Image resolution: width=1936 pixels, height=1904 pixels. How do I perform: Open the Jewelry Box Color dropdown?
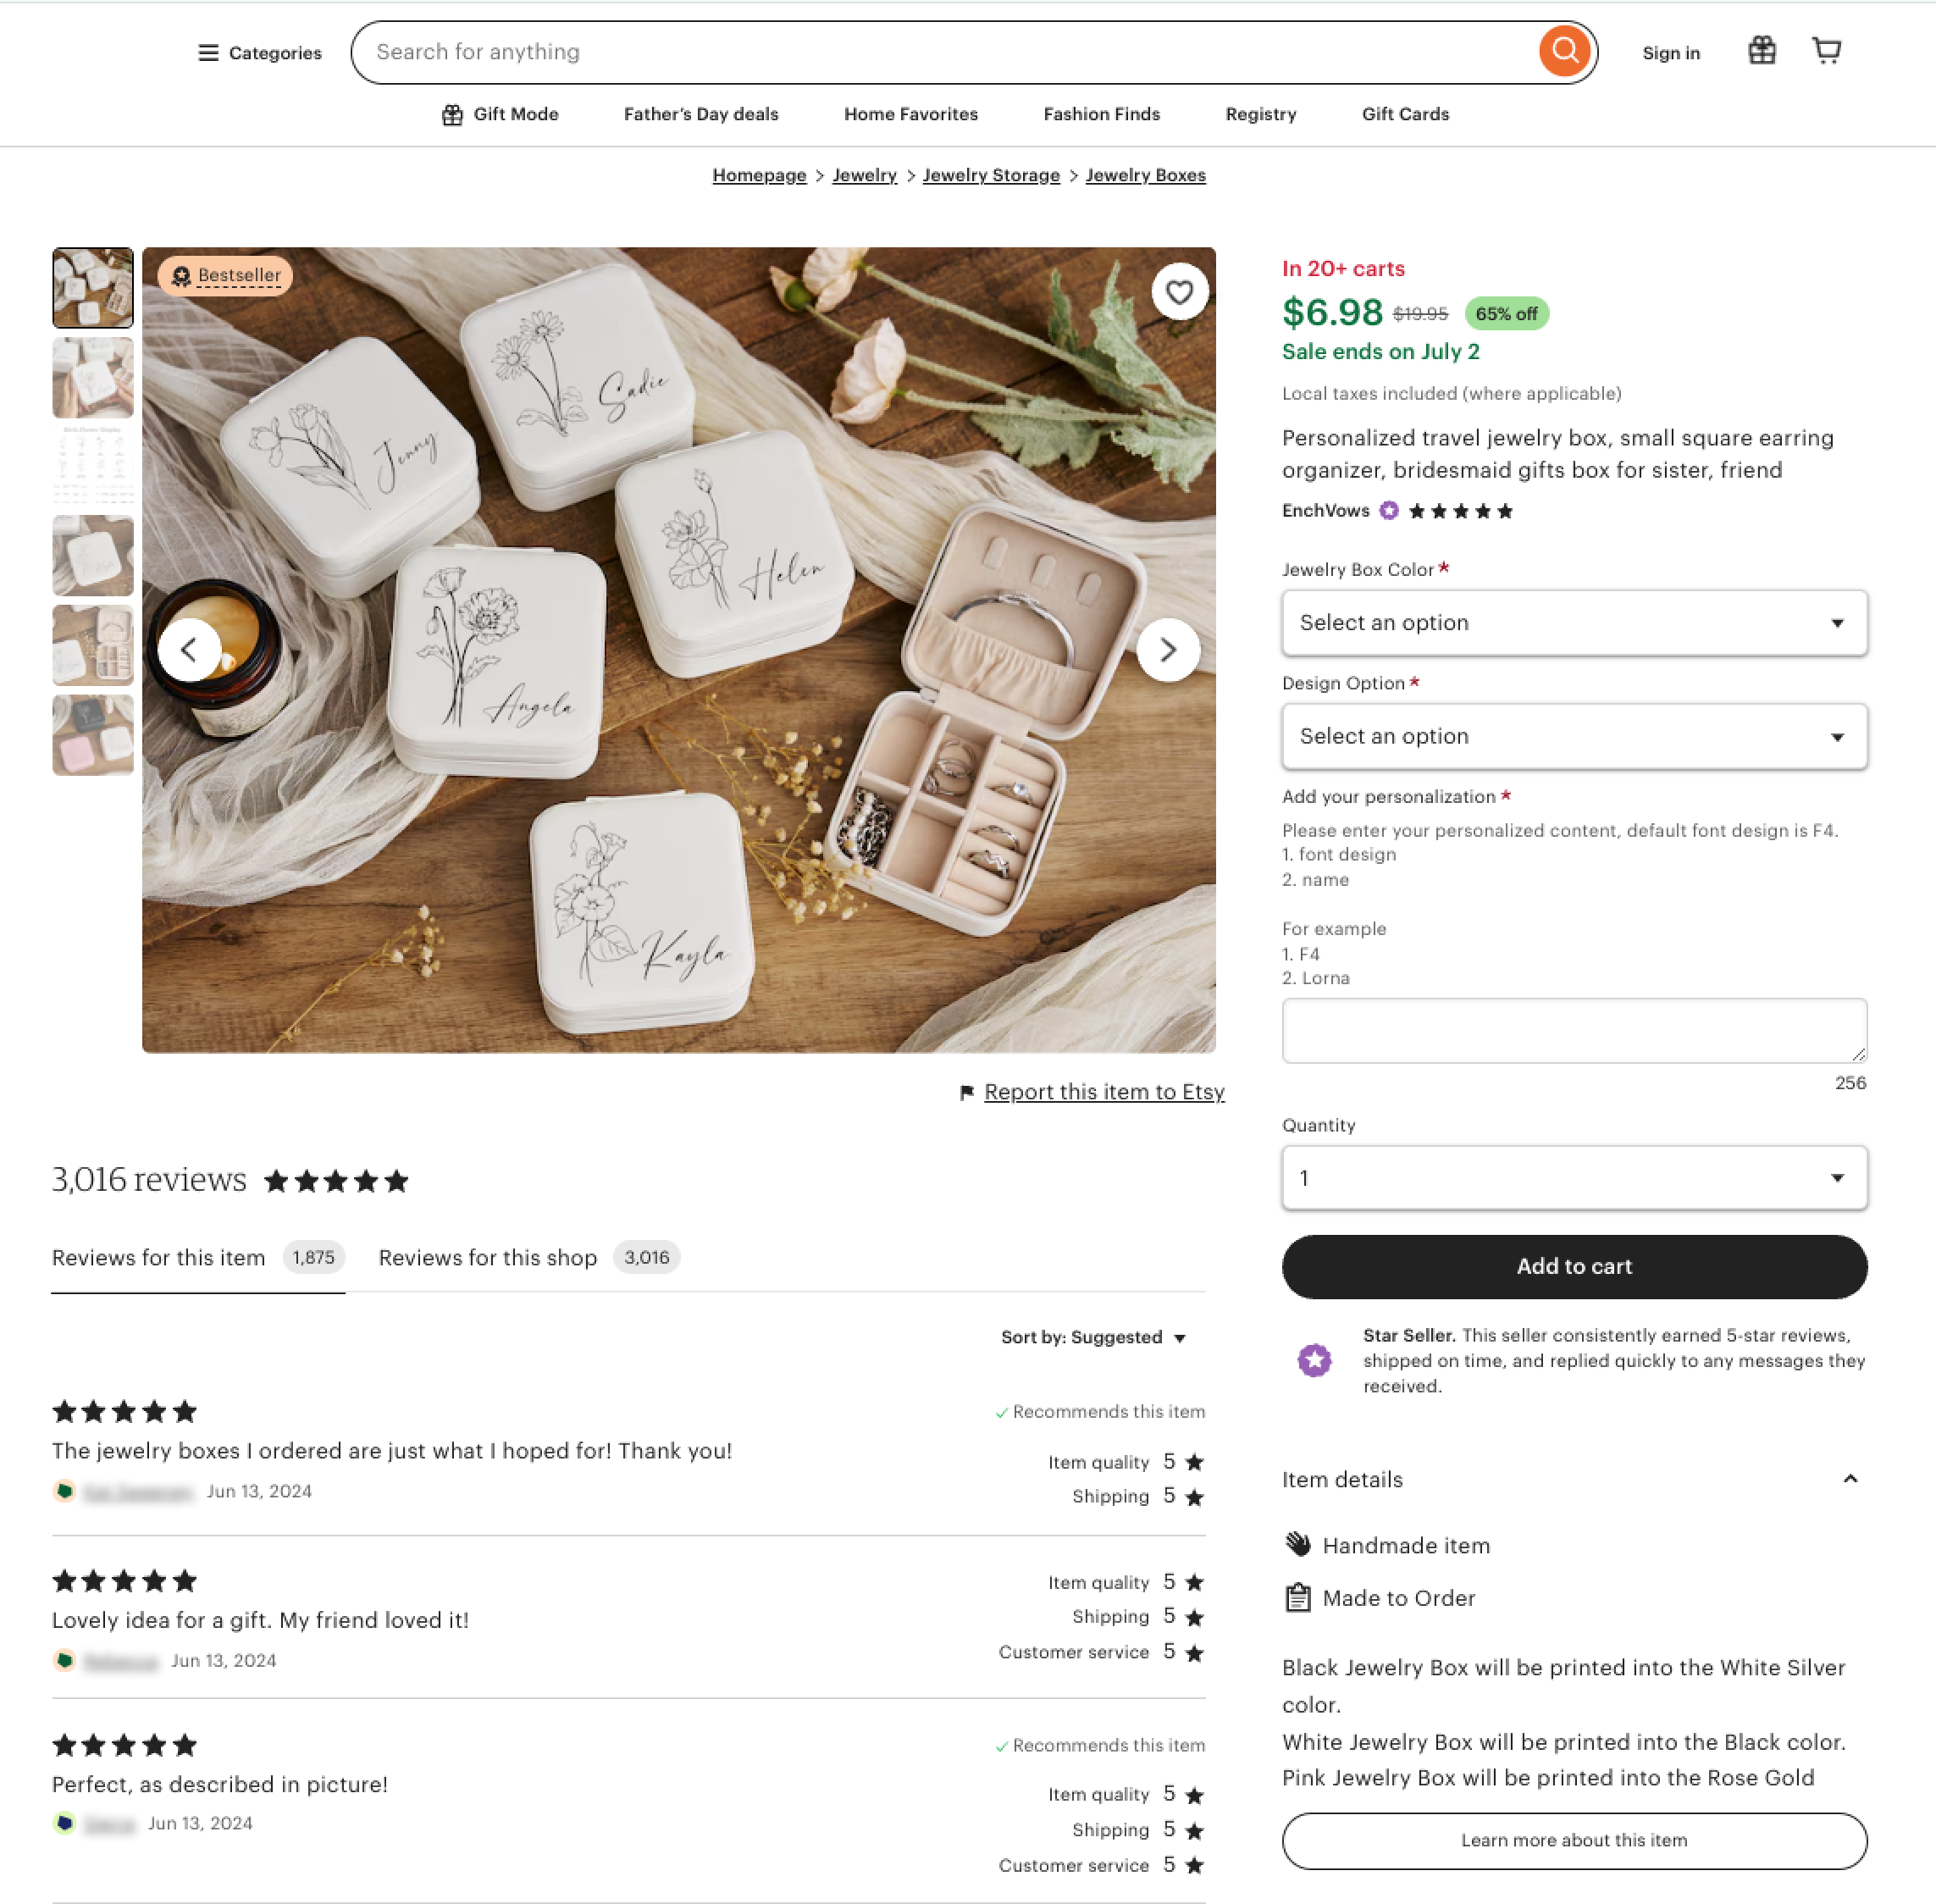[1573, 623]
